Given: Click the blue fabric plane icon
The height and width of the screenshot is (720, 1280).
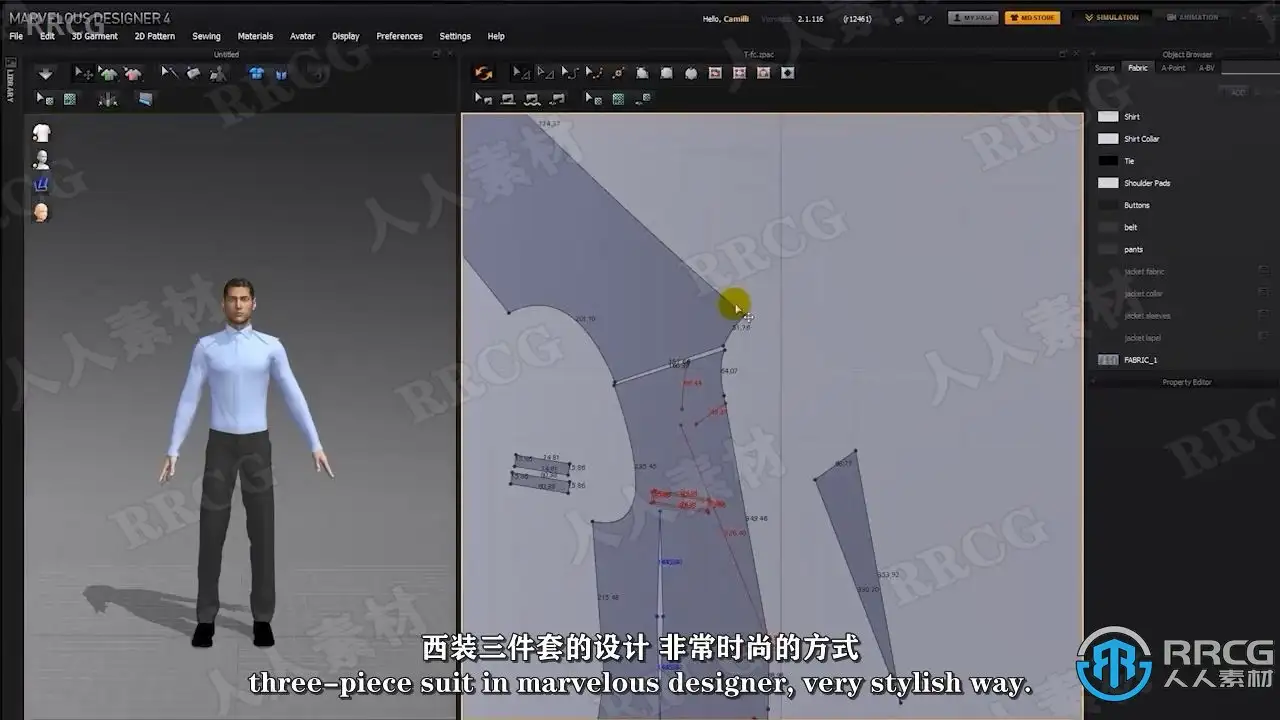Looking at the screenshot, I should 145,99.
